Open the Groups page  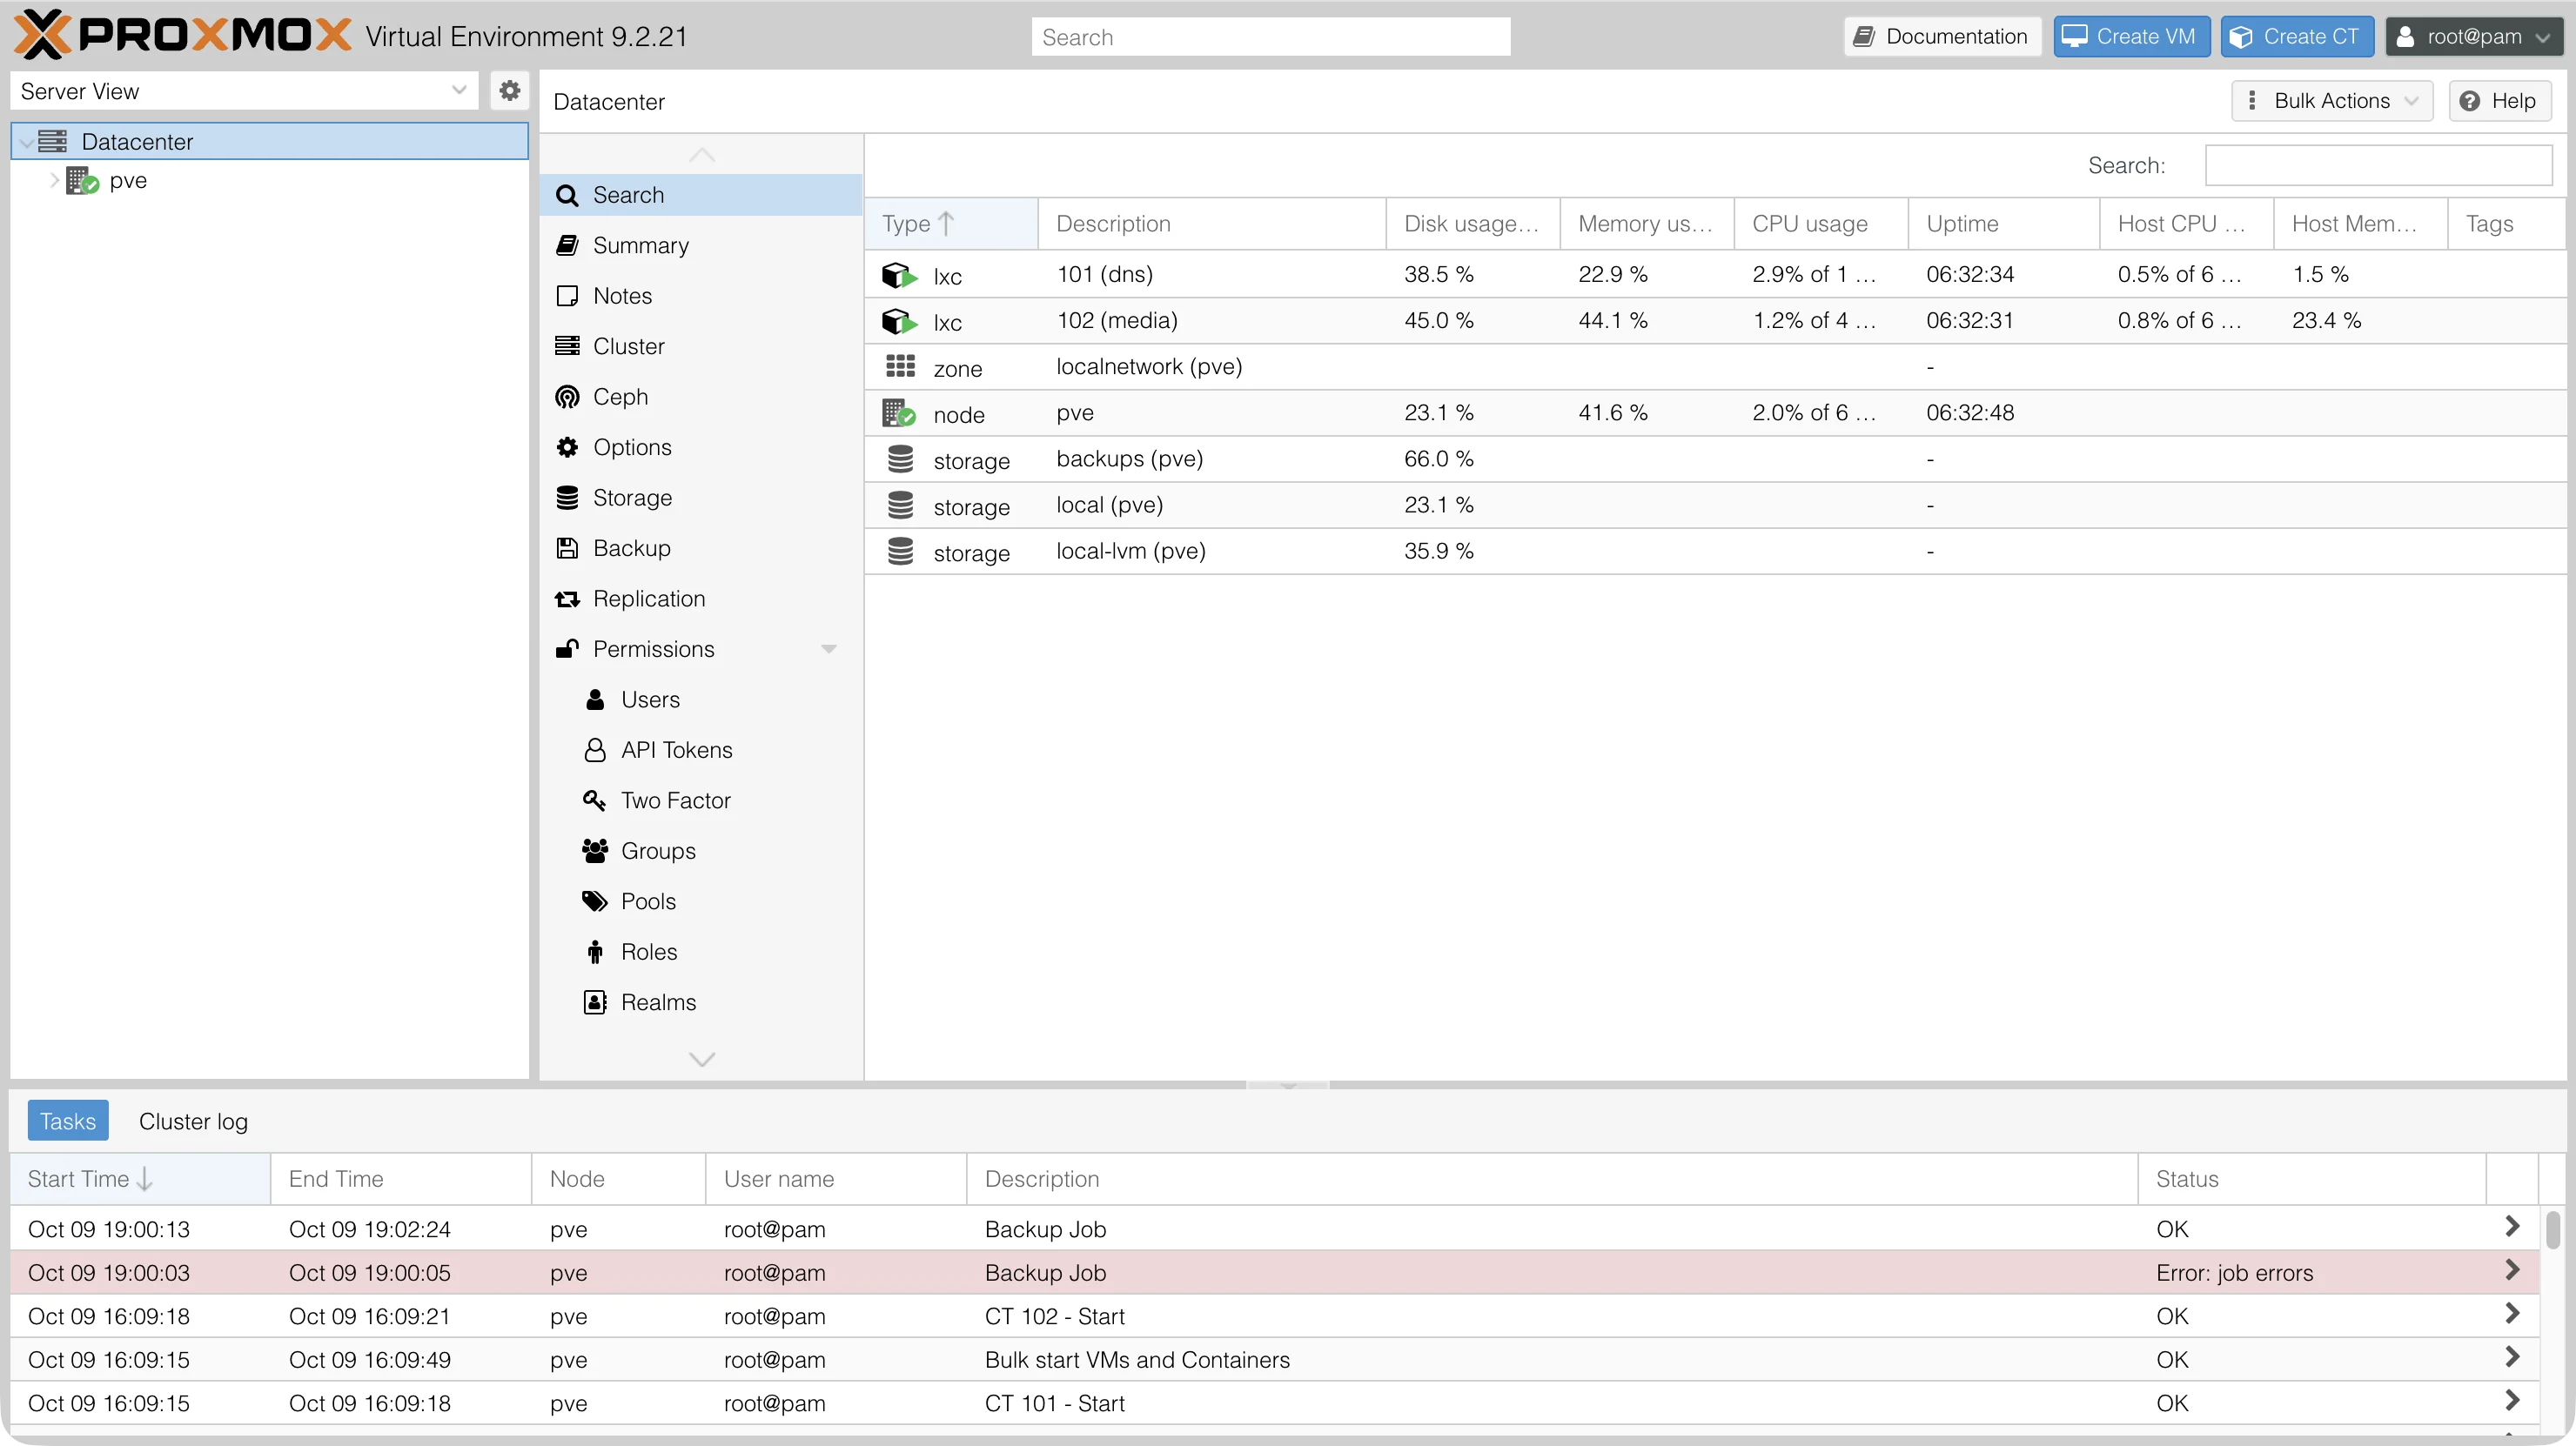click(700, 851)
